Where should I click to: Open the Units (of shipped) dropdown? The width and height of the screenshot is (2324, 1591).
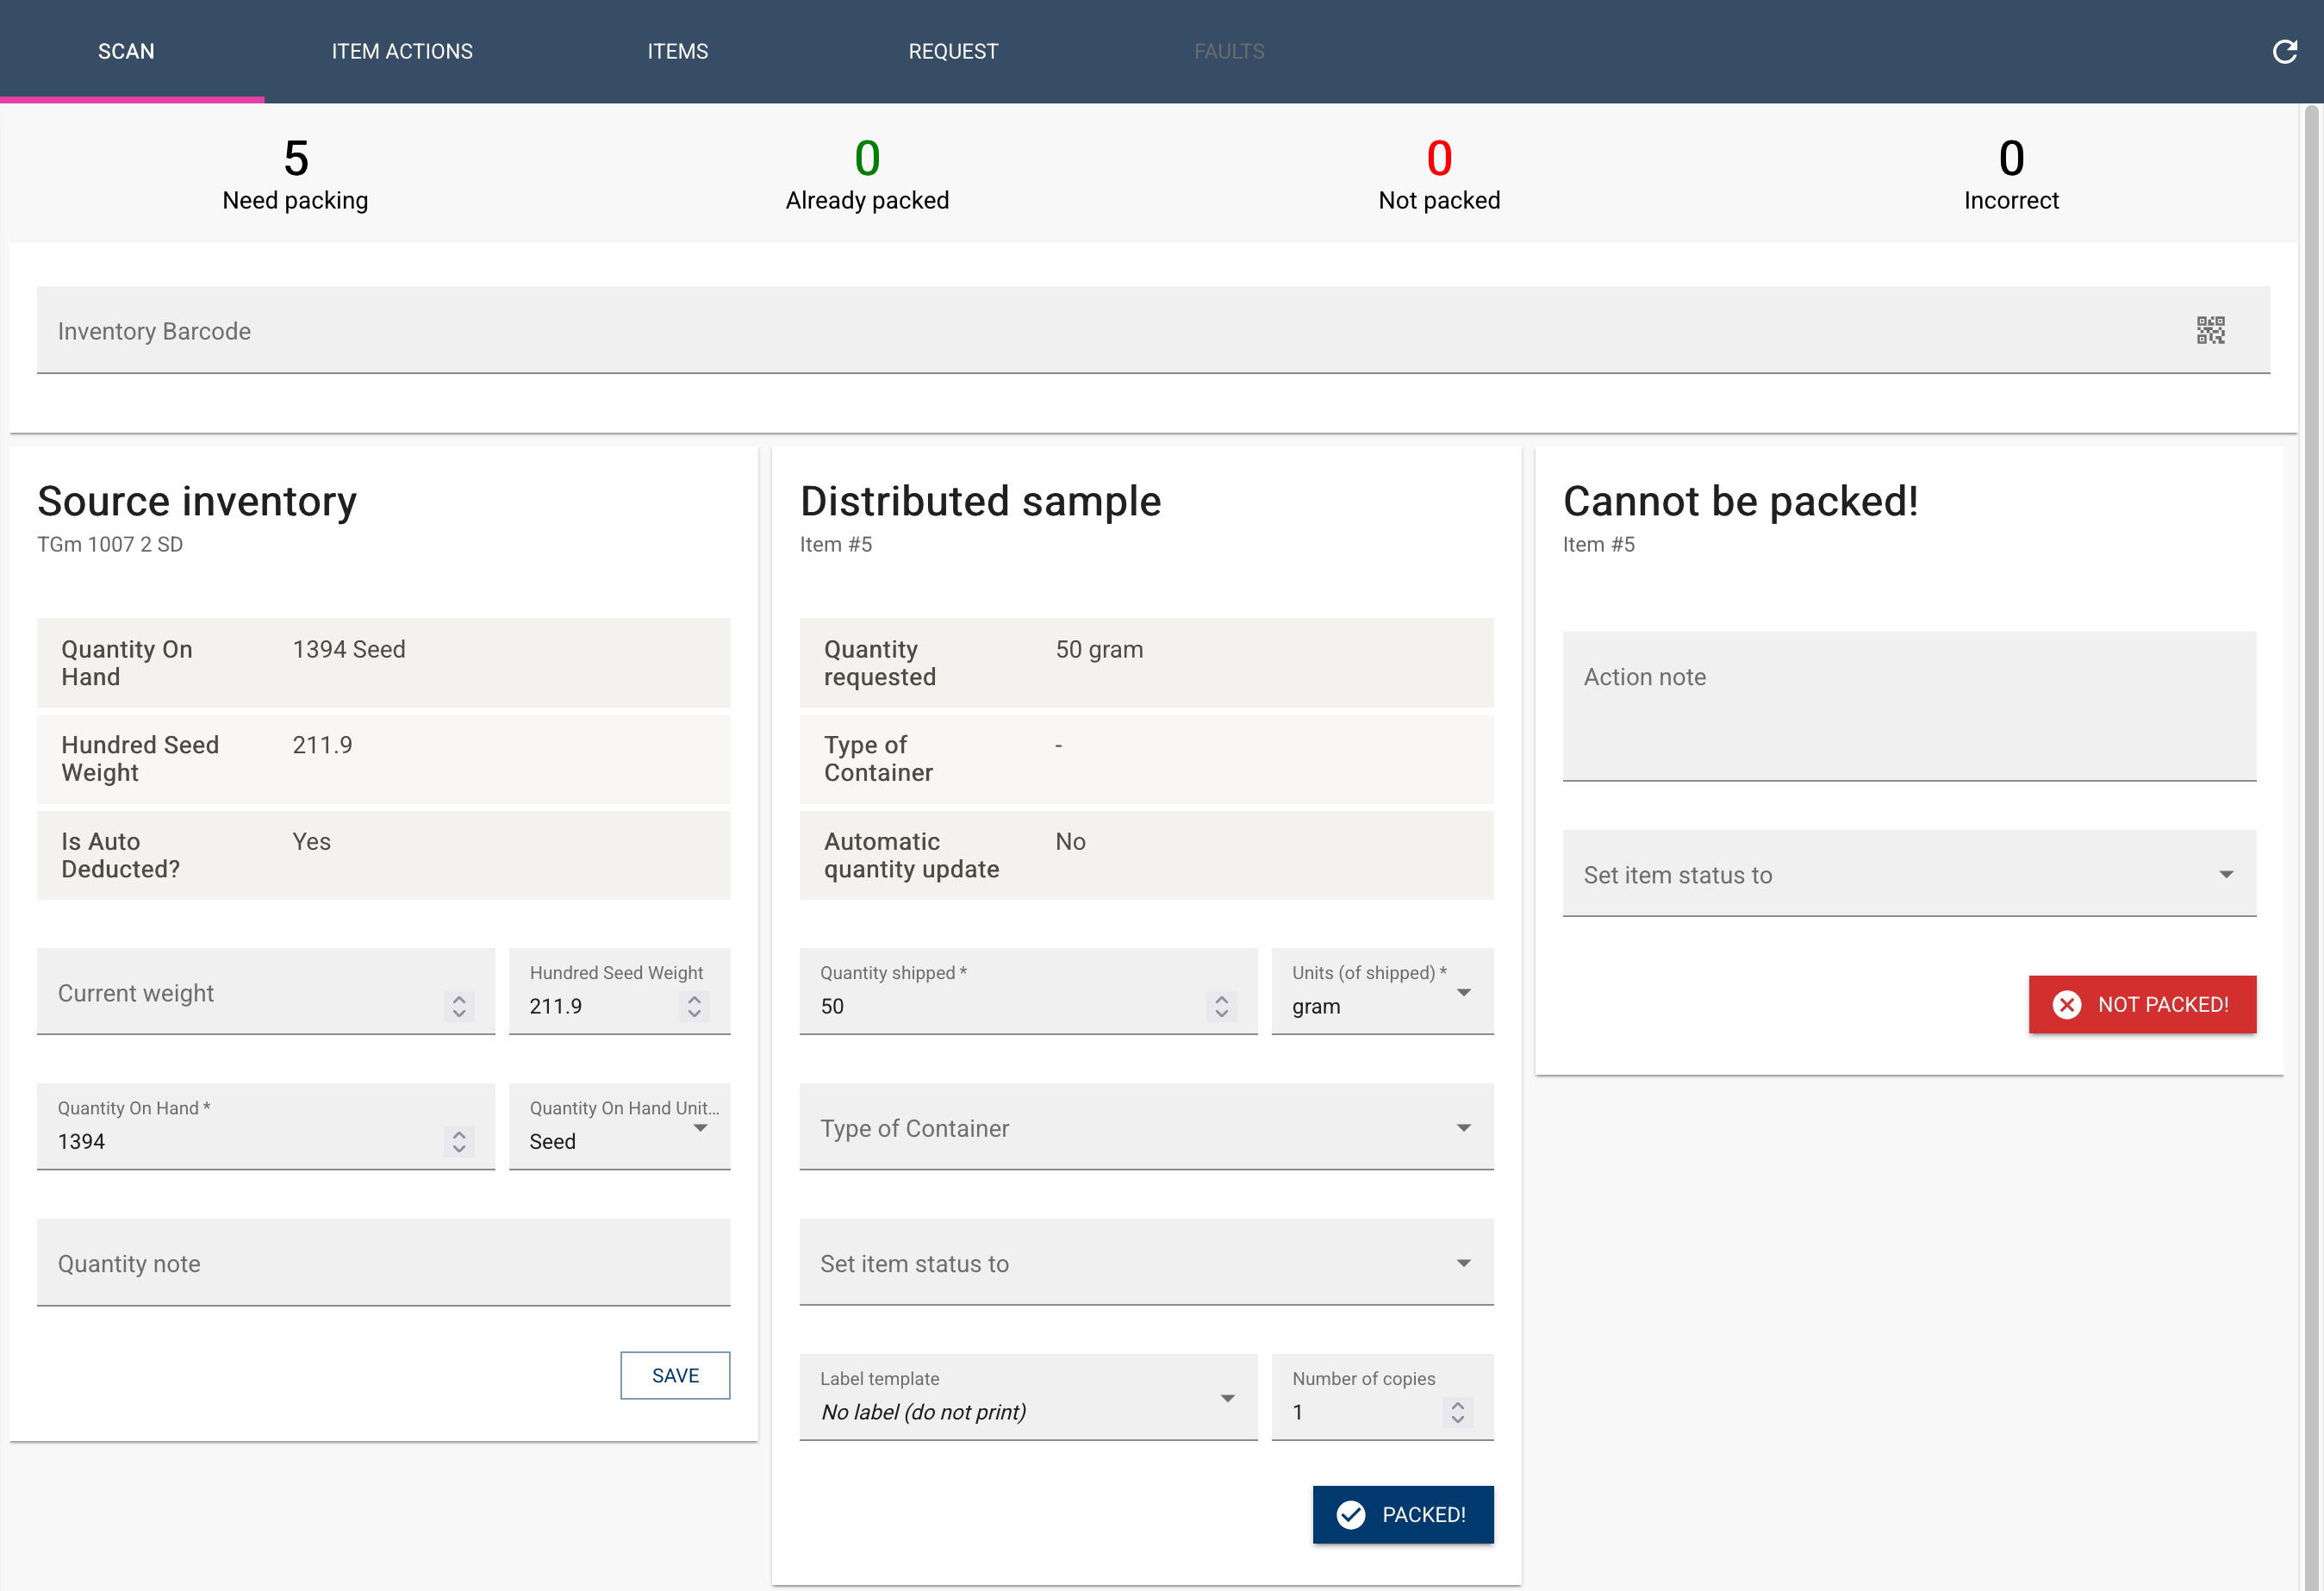tap(1382, 991)
